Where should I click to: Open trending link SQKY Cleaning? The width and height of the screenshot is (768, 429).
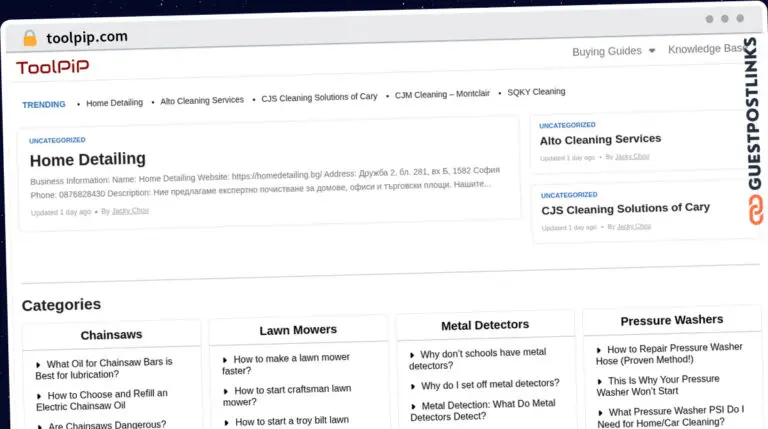tap(536, 92)
